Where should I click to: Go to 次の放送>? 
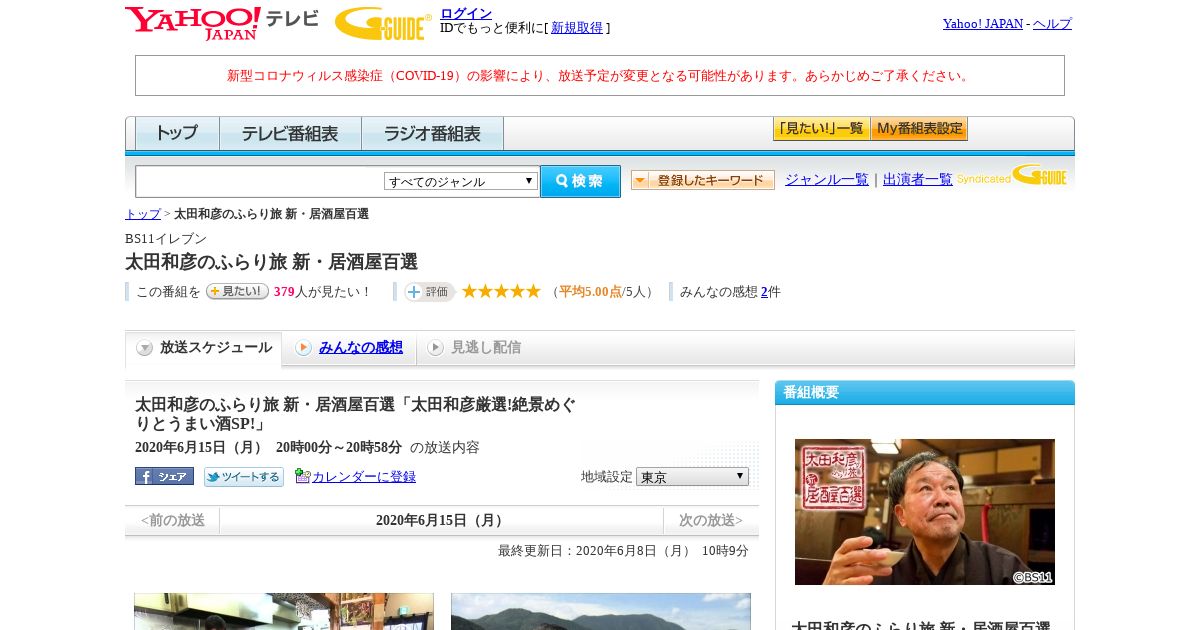711,520
